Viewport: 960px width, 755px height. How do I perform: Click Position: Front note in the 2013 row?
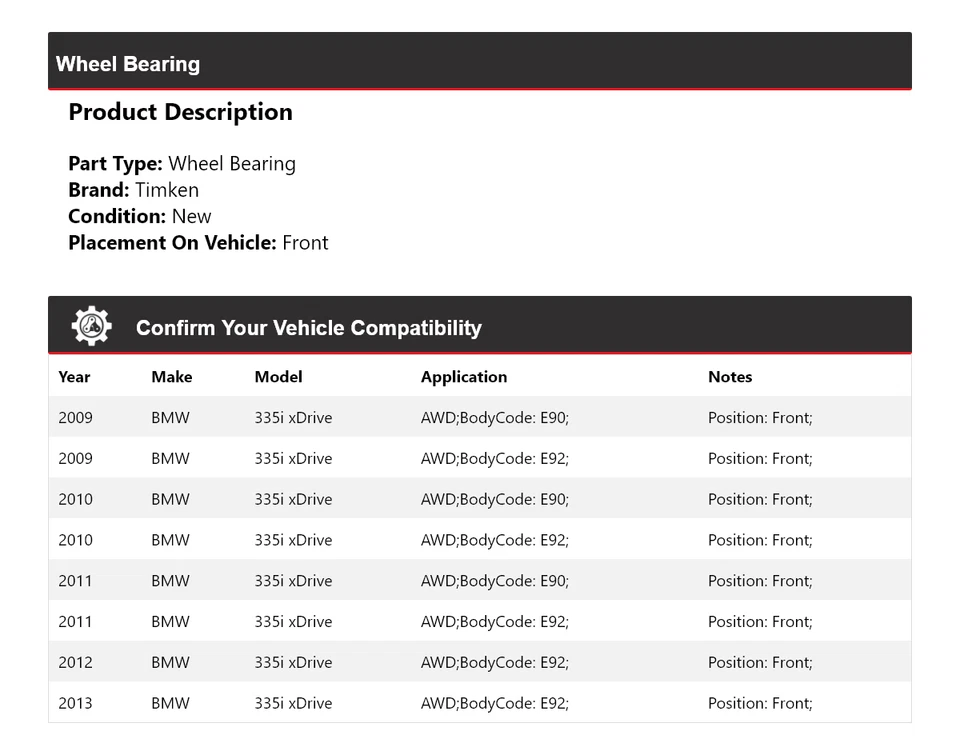(x=760, y=703)
